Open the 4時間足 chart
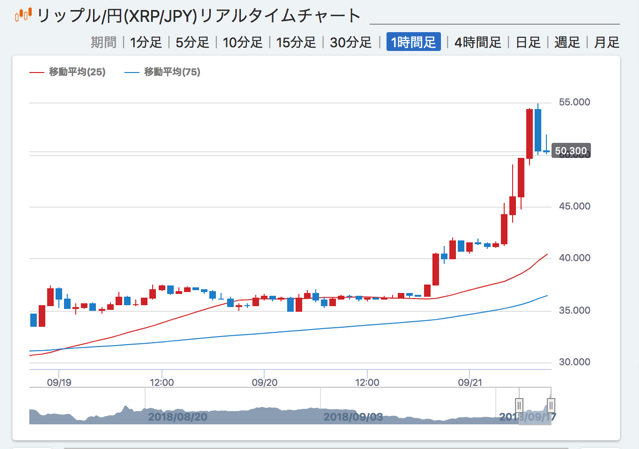 click(478, 42)
